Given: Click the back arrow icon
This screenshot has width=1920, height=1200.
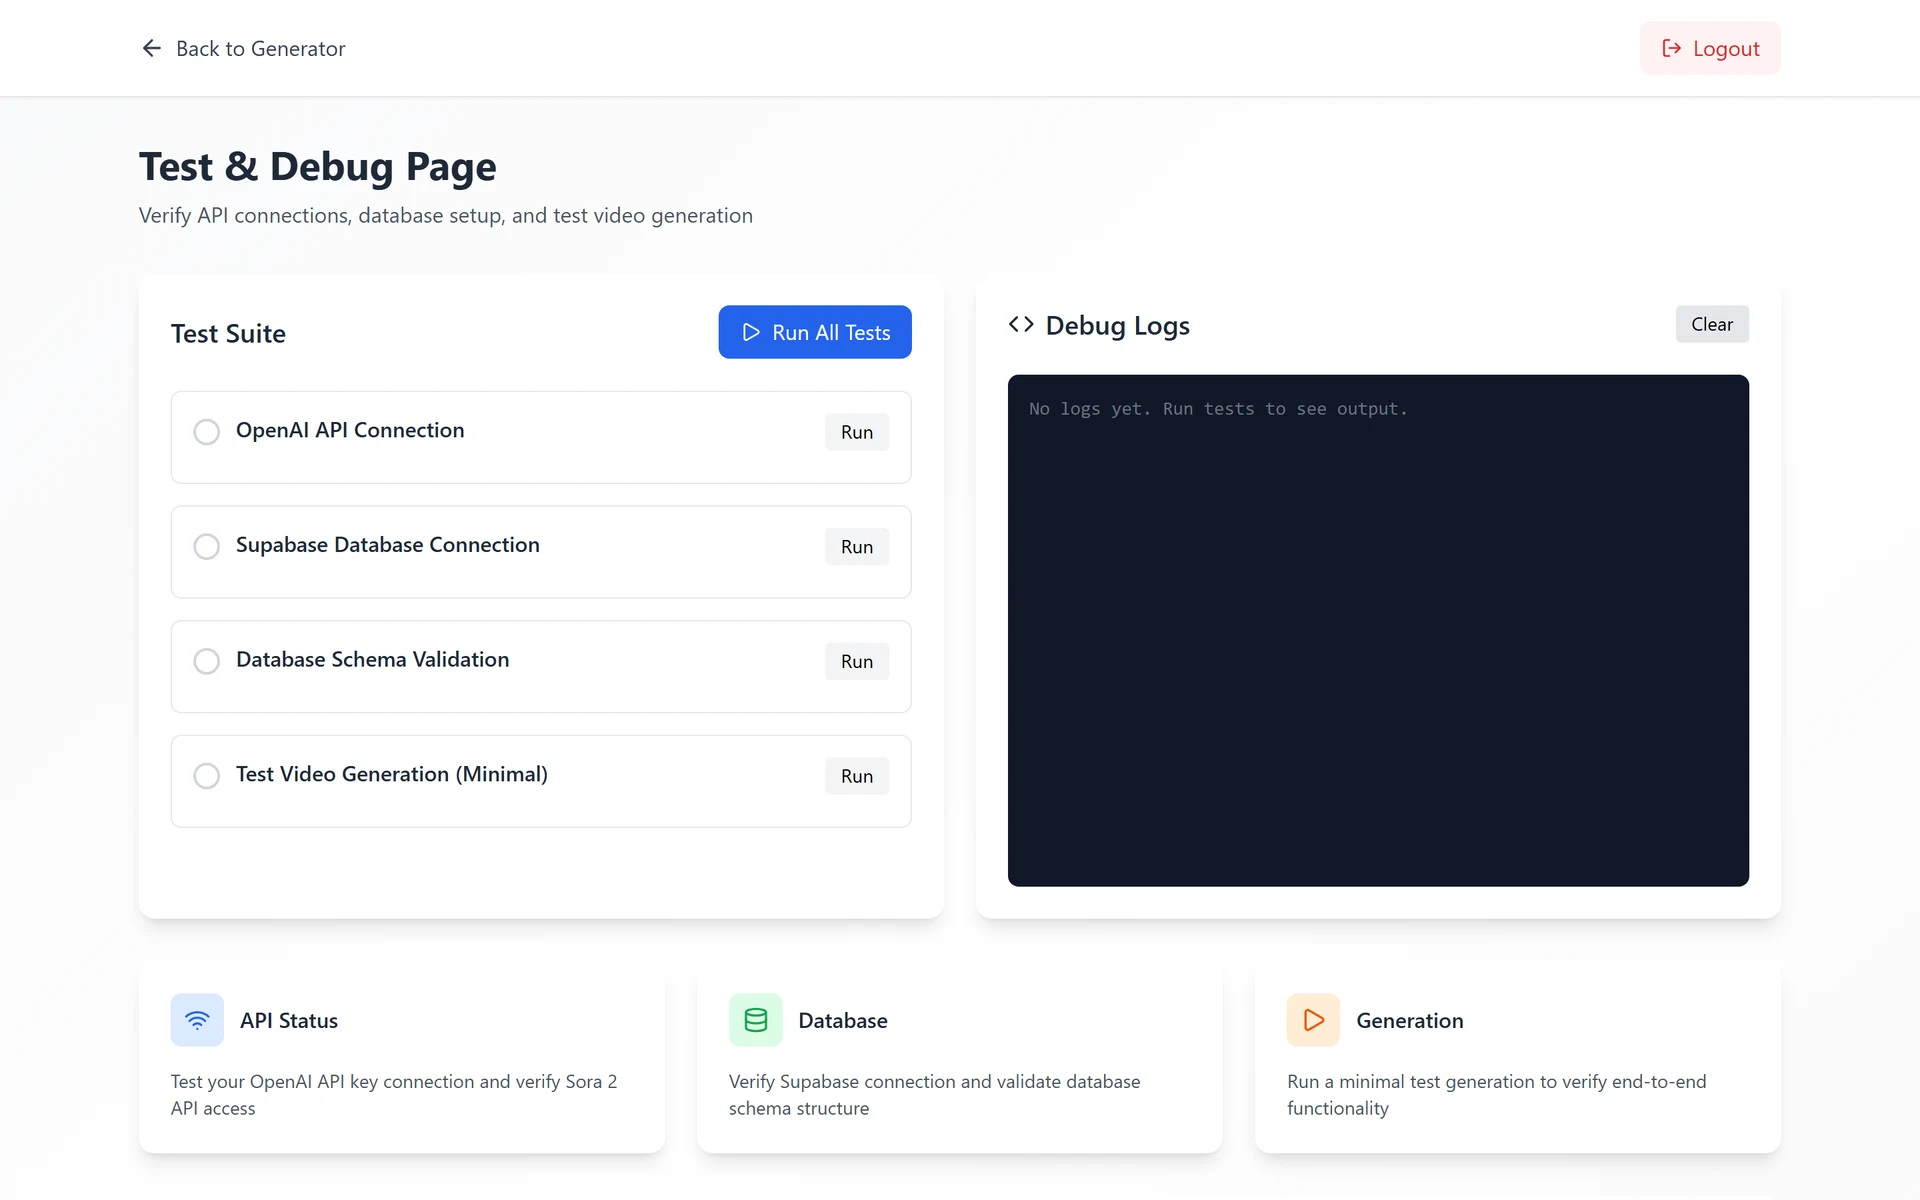Looking at the screenshot, I should [x=151, y=48].
